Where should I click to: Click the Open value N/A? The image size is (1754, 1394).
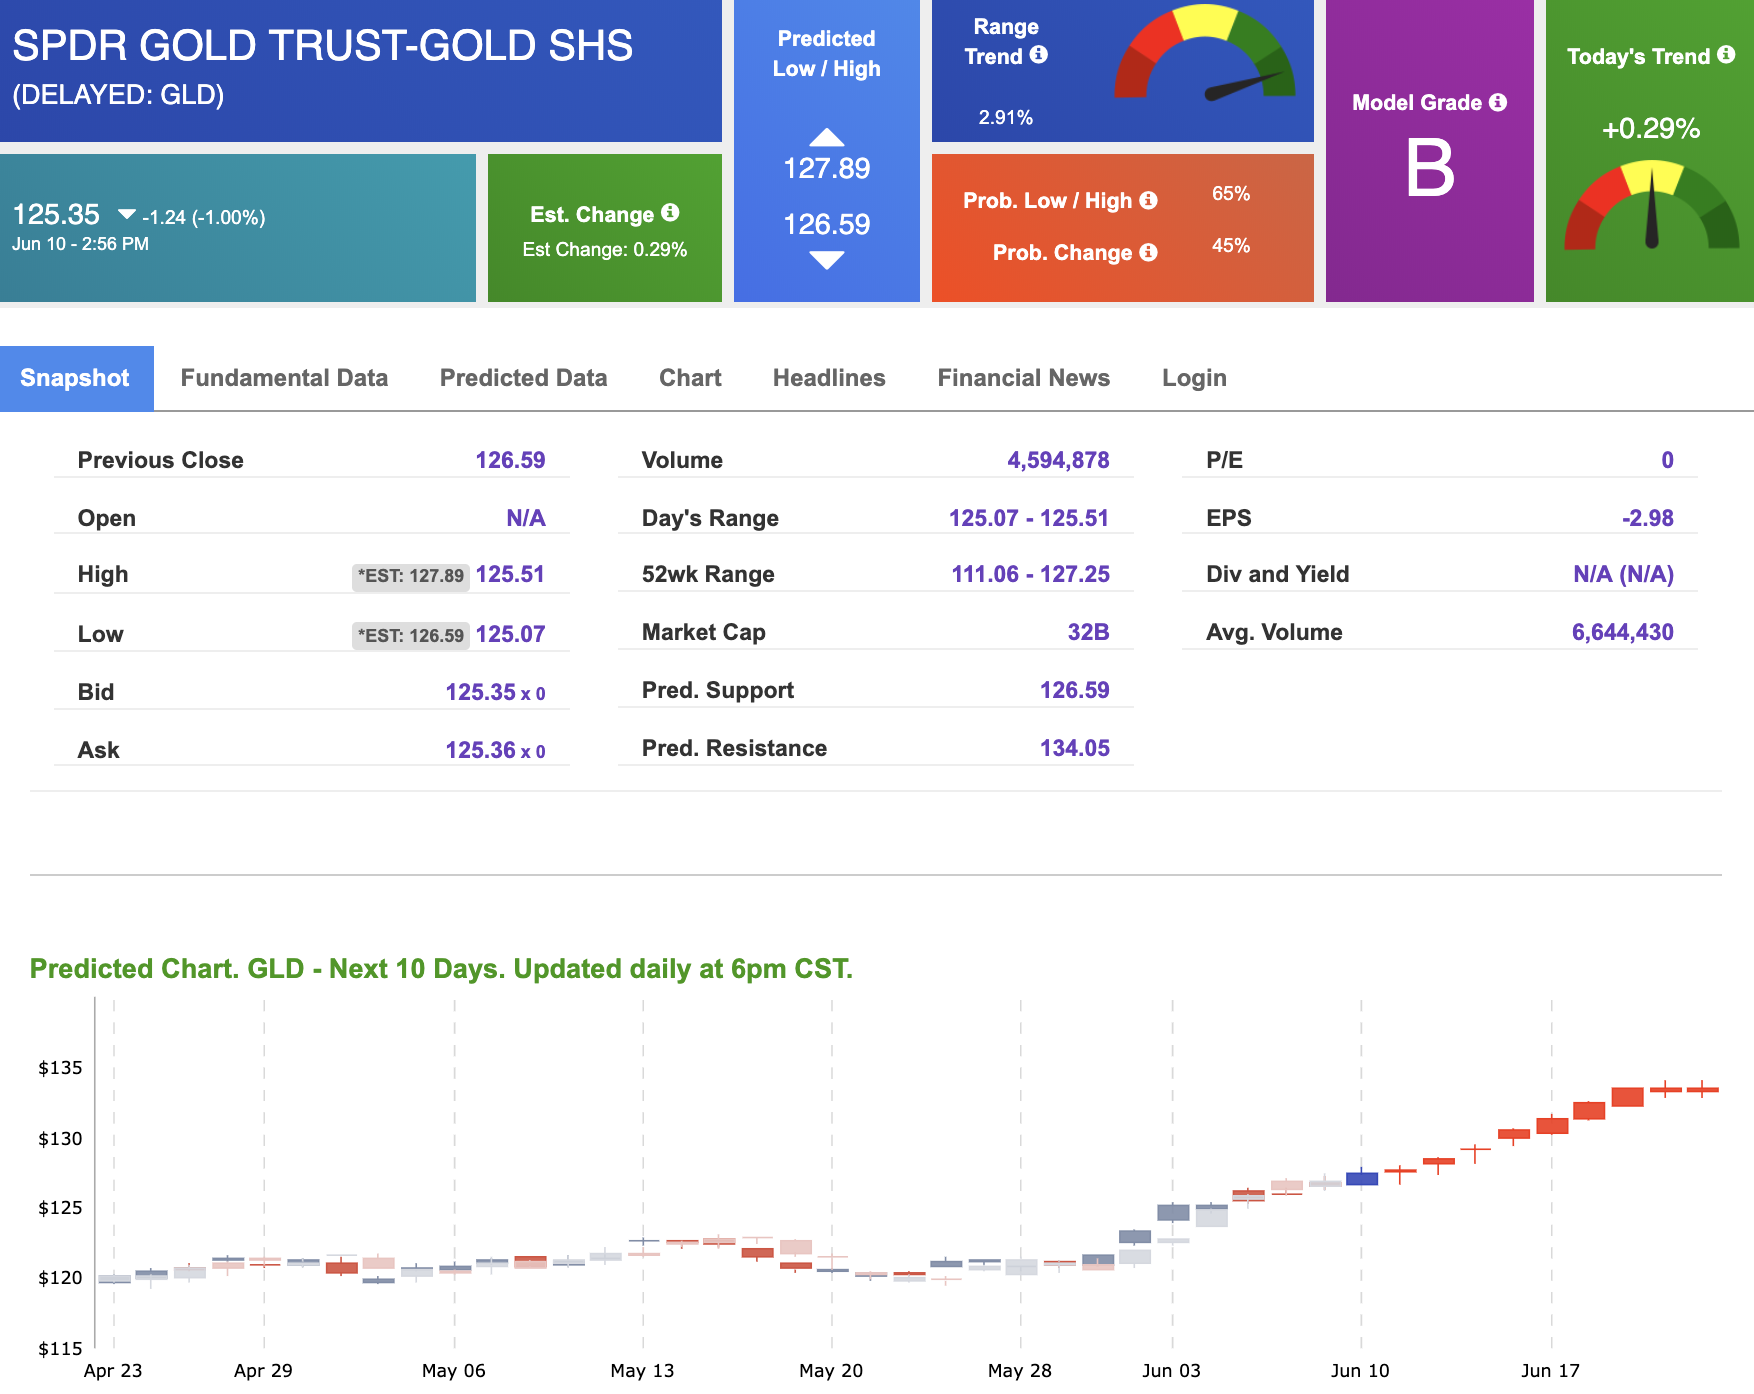526,518
